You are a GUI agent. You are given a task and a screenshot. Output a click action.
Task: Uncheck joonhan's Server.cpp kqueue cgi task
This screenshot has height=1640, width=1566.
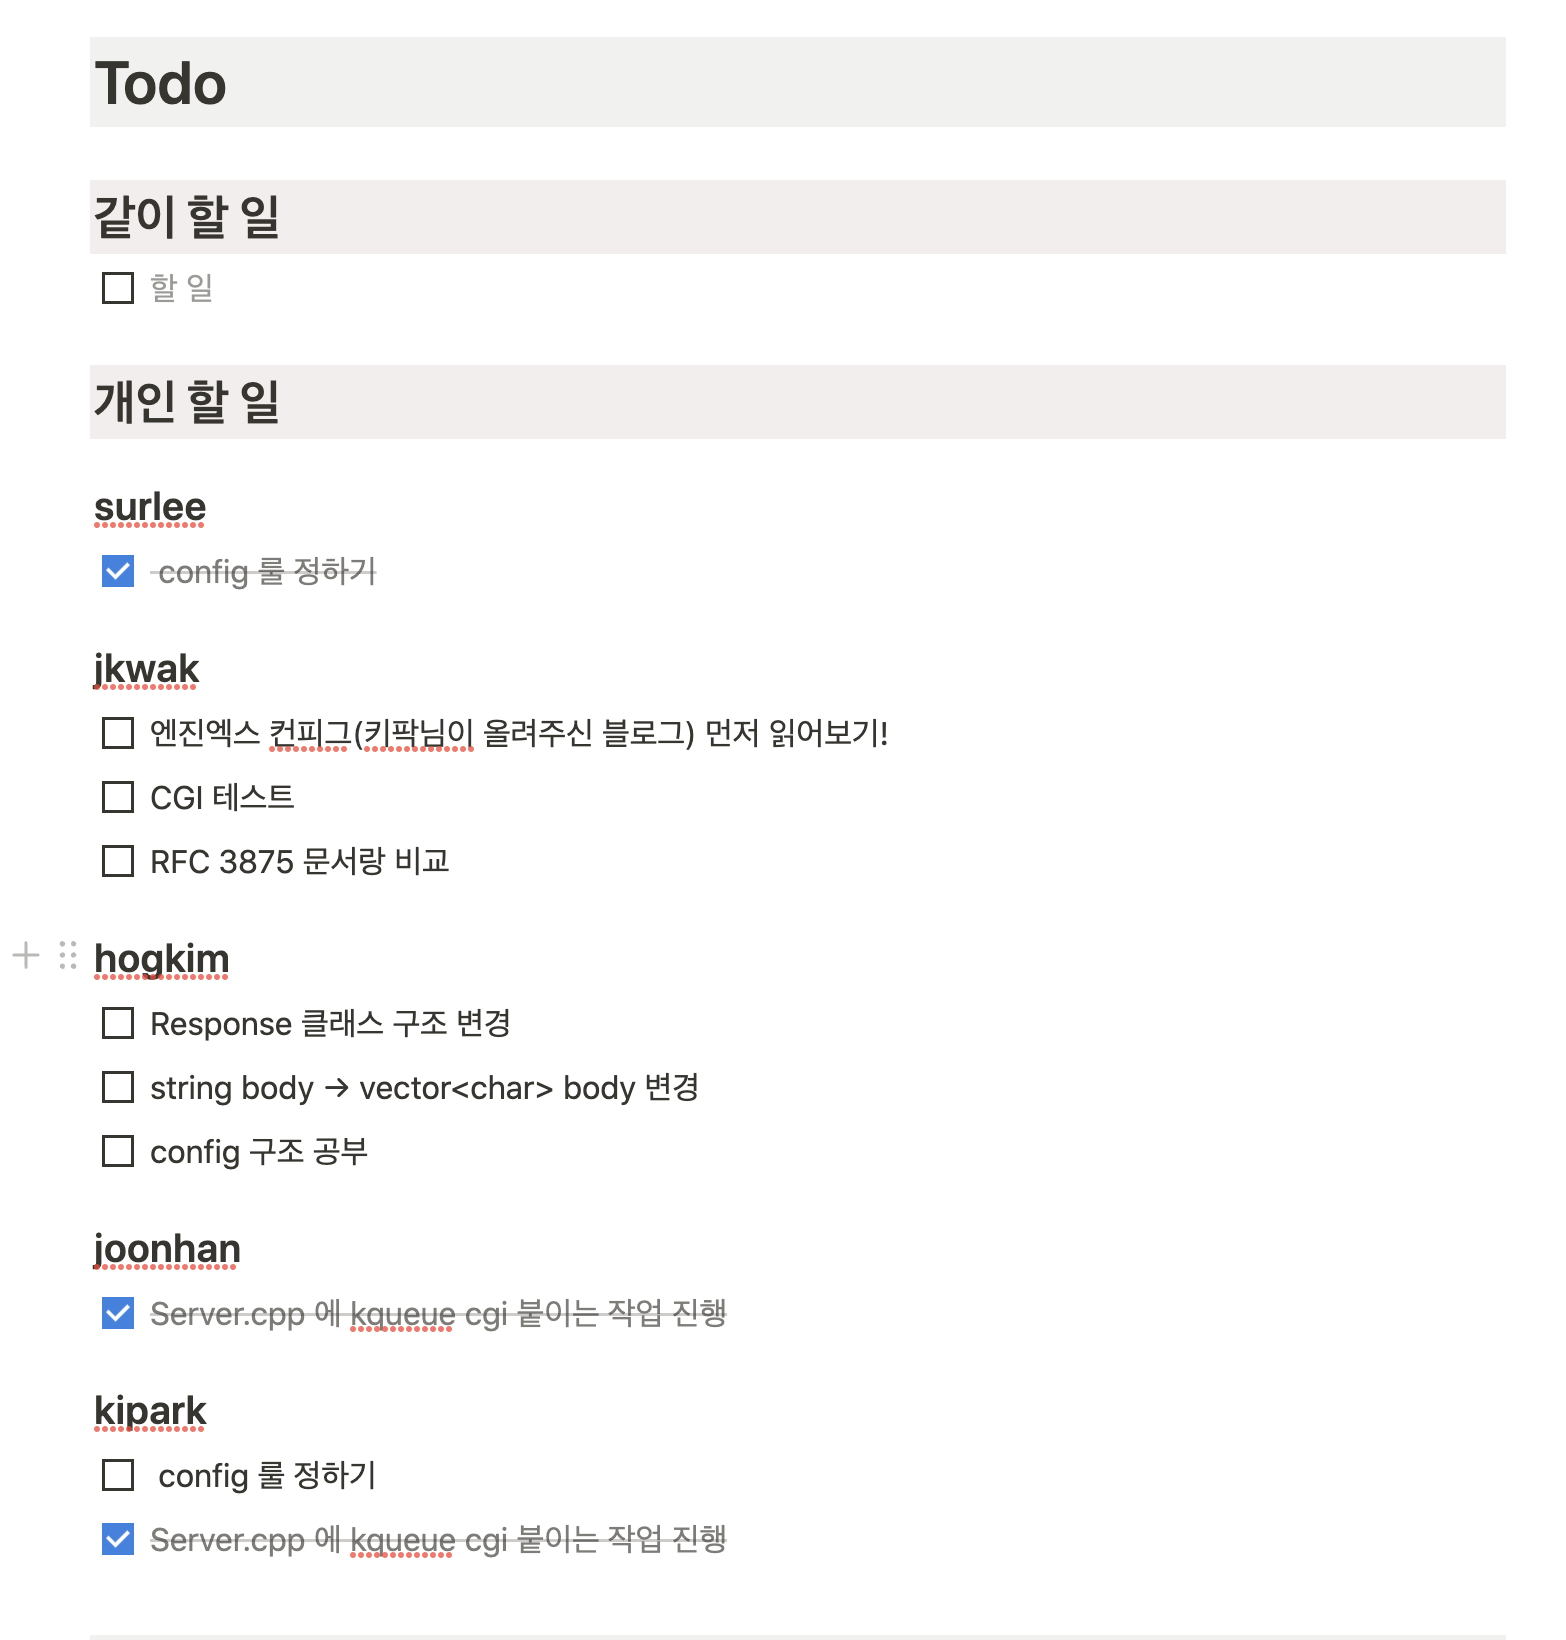(118, 1313)
